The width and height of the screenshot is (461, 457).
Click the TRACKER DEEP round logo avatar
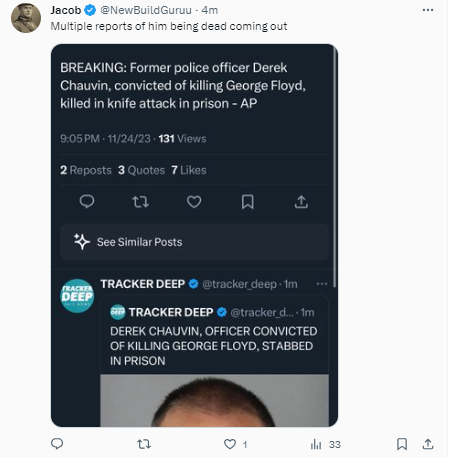77,296
